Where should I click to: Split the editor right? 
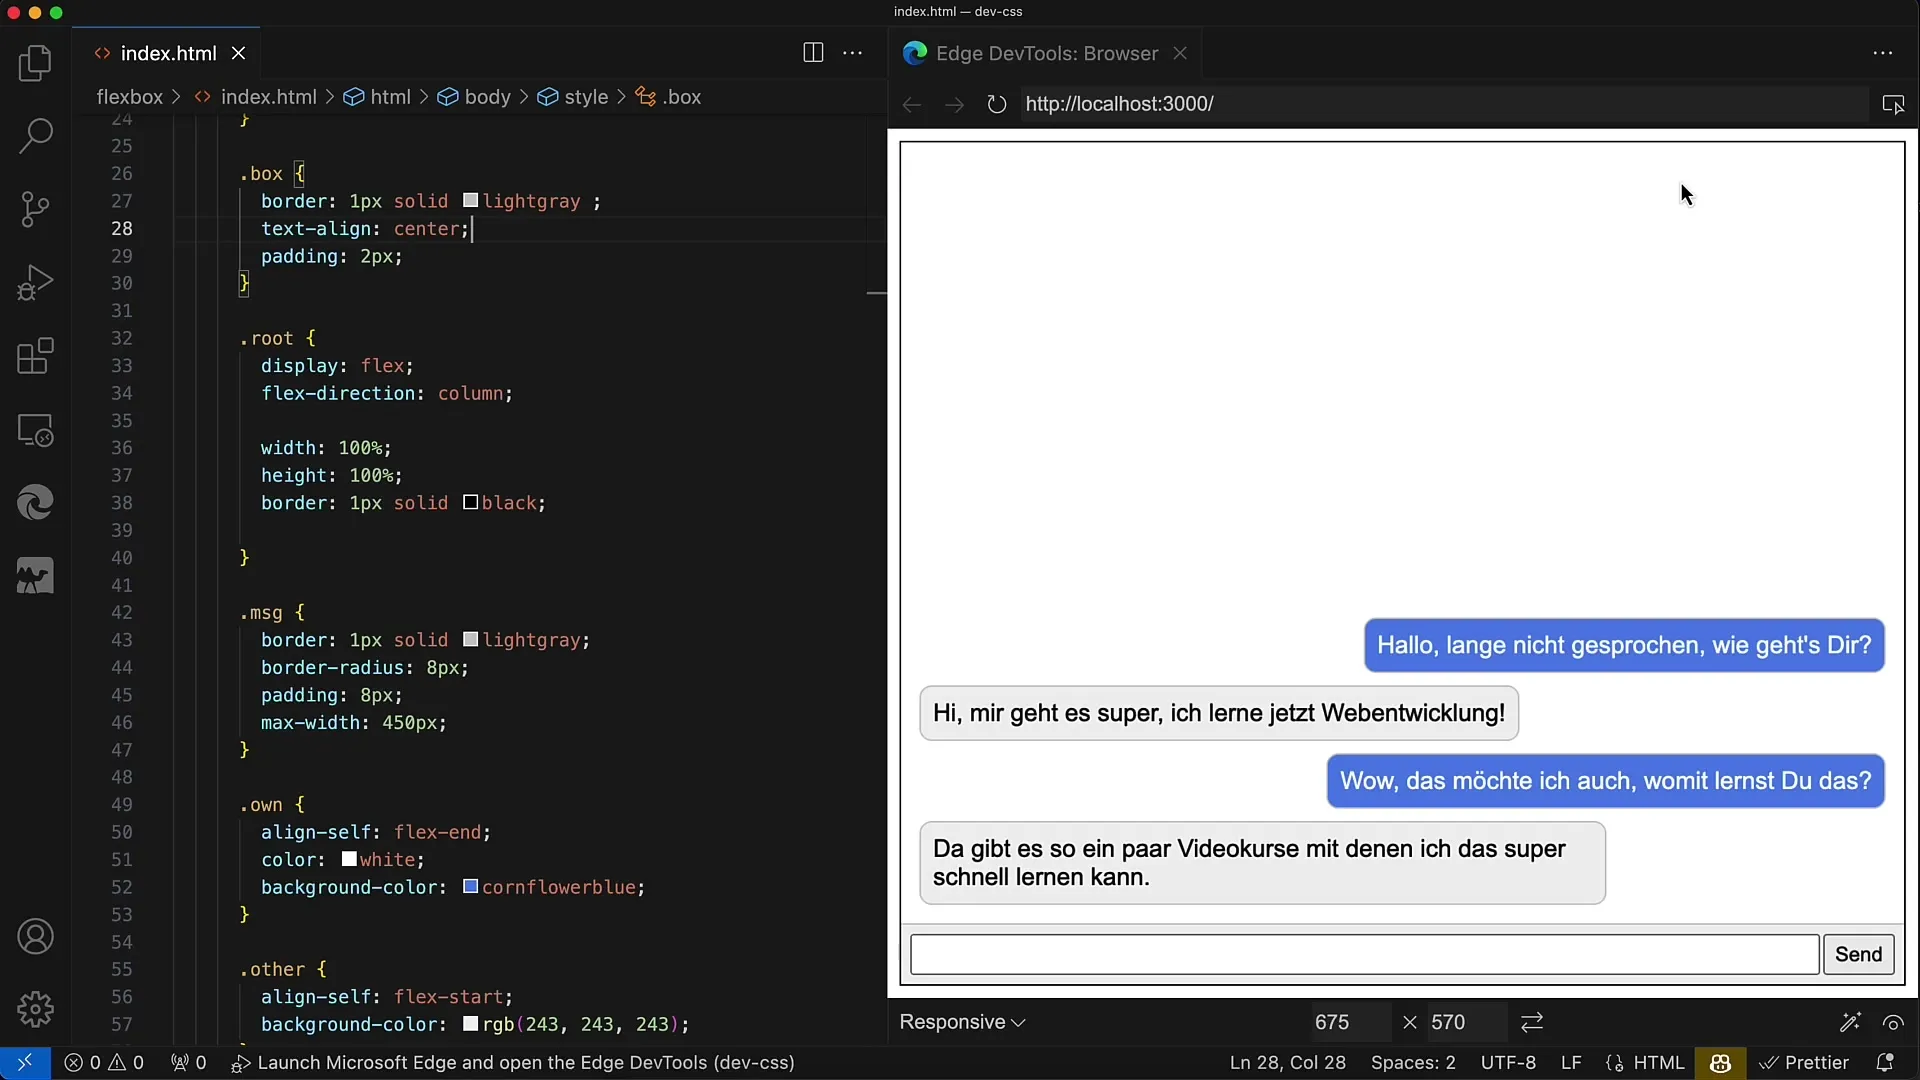pos(813,53)
